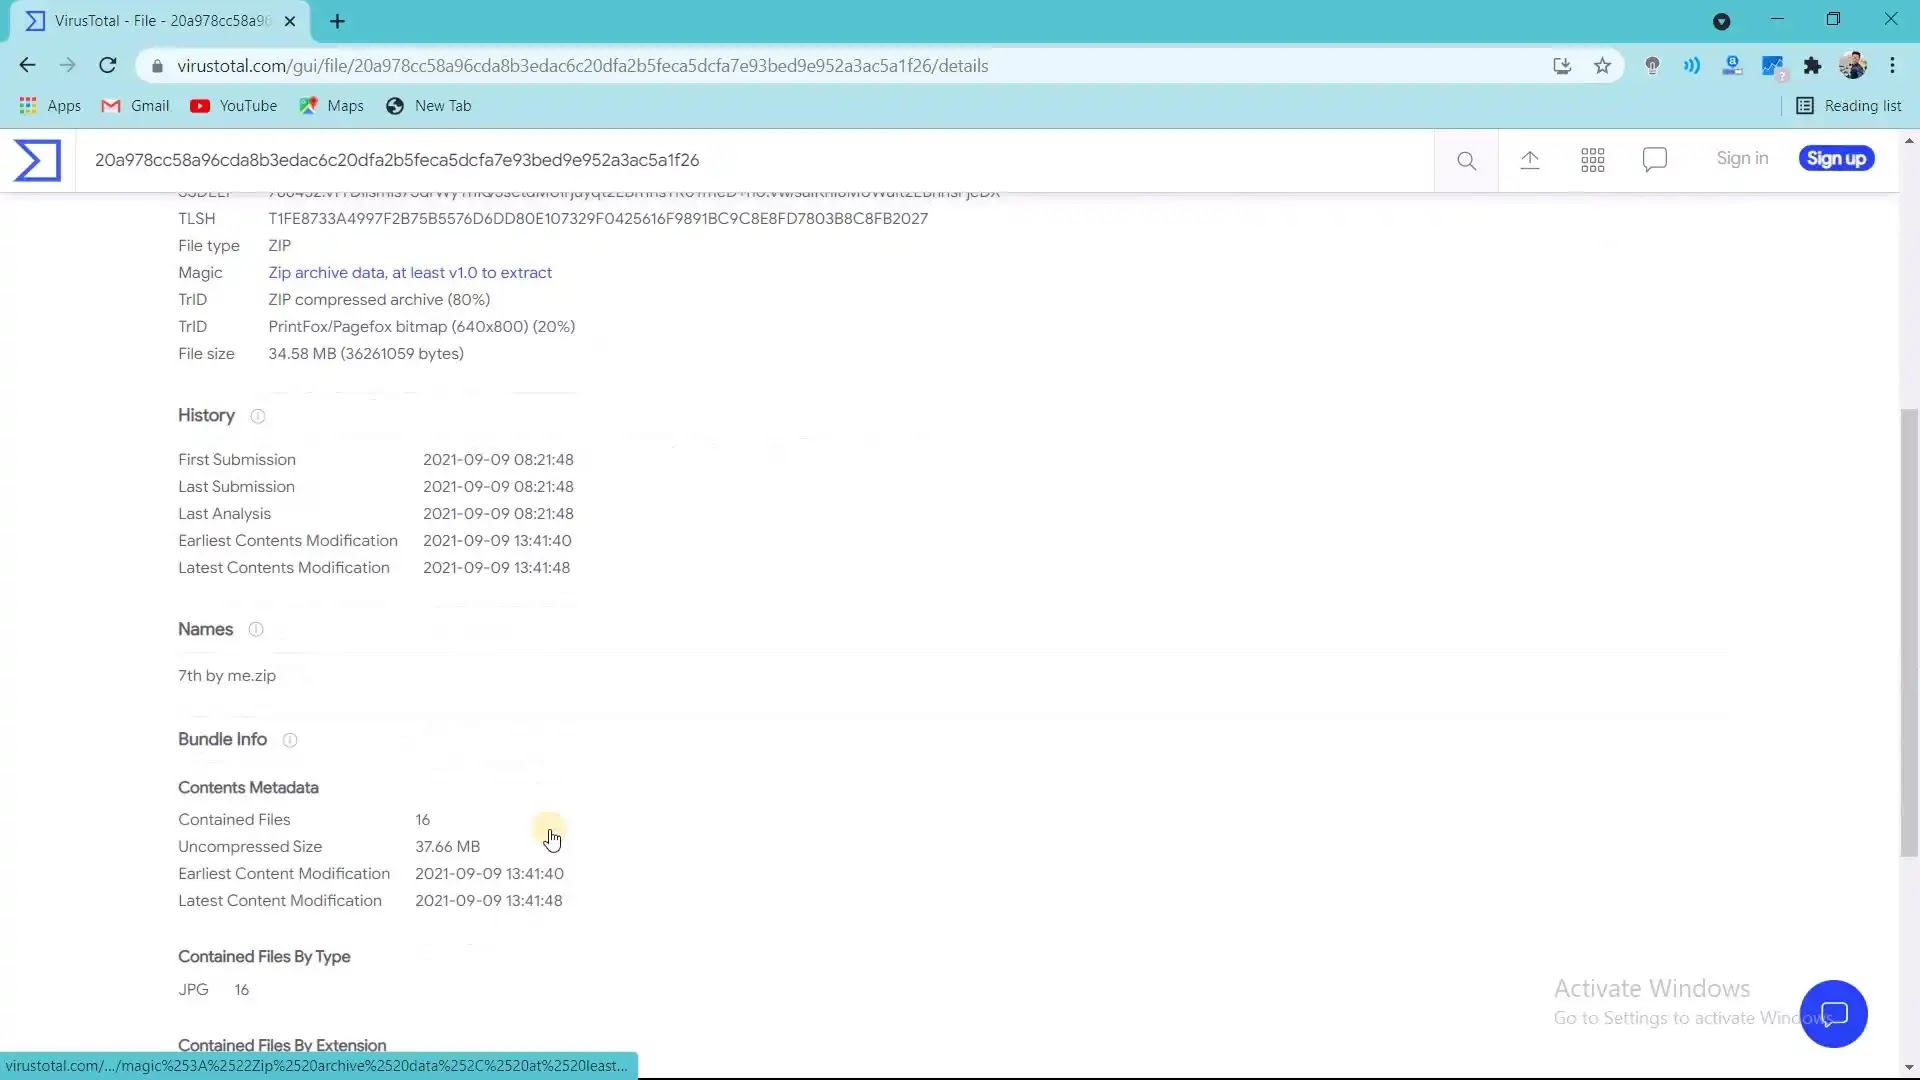
Task: Click the VirusTotal logo icon
Action: [37, 160]
